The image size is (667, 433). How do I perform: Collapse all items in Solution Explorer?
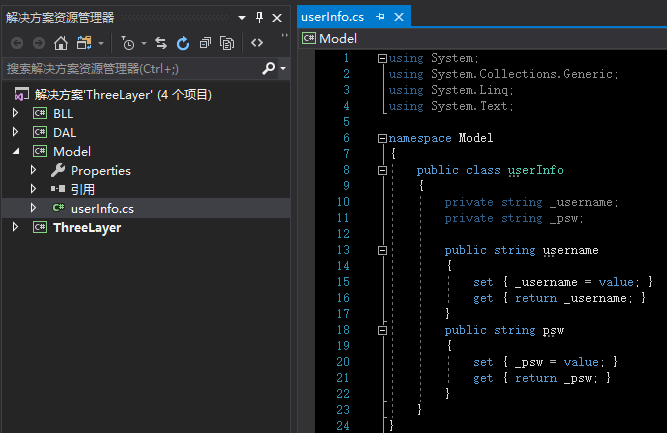click(205, 43)
